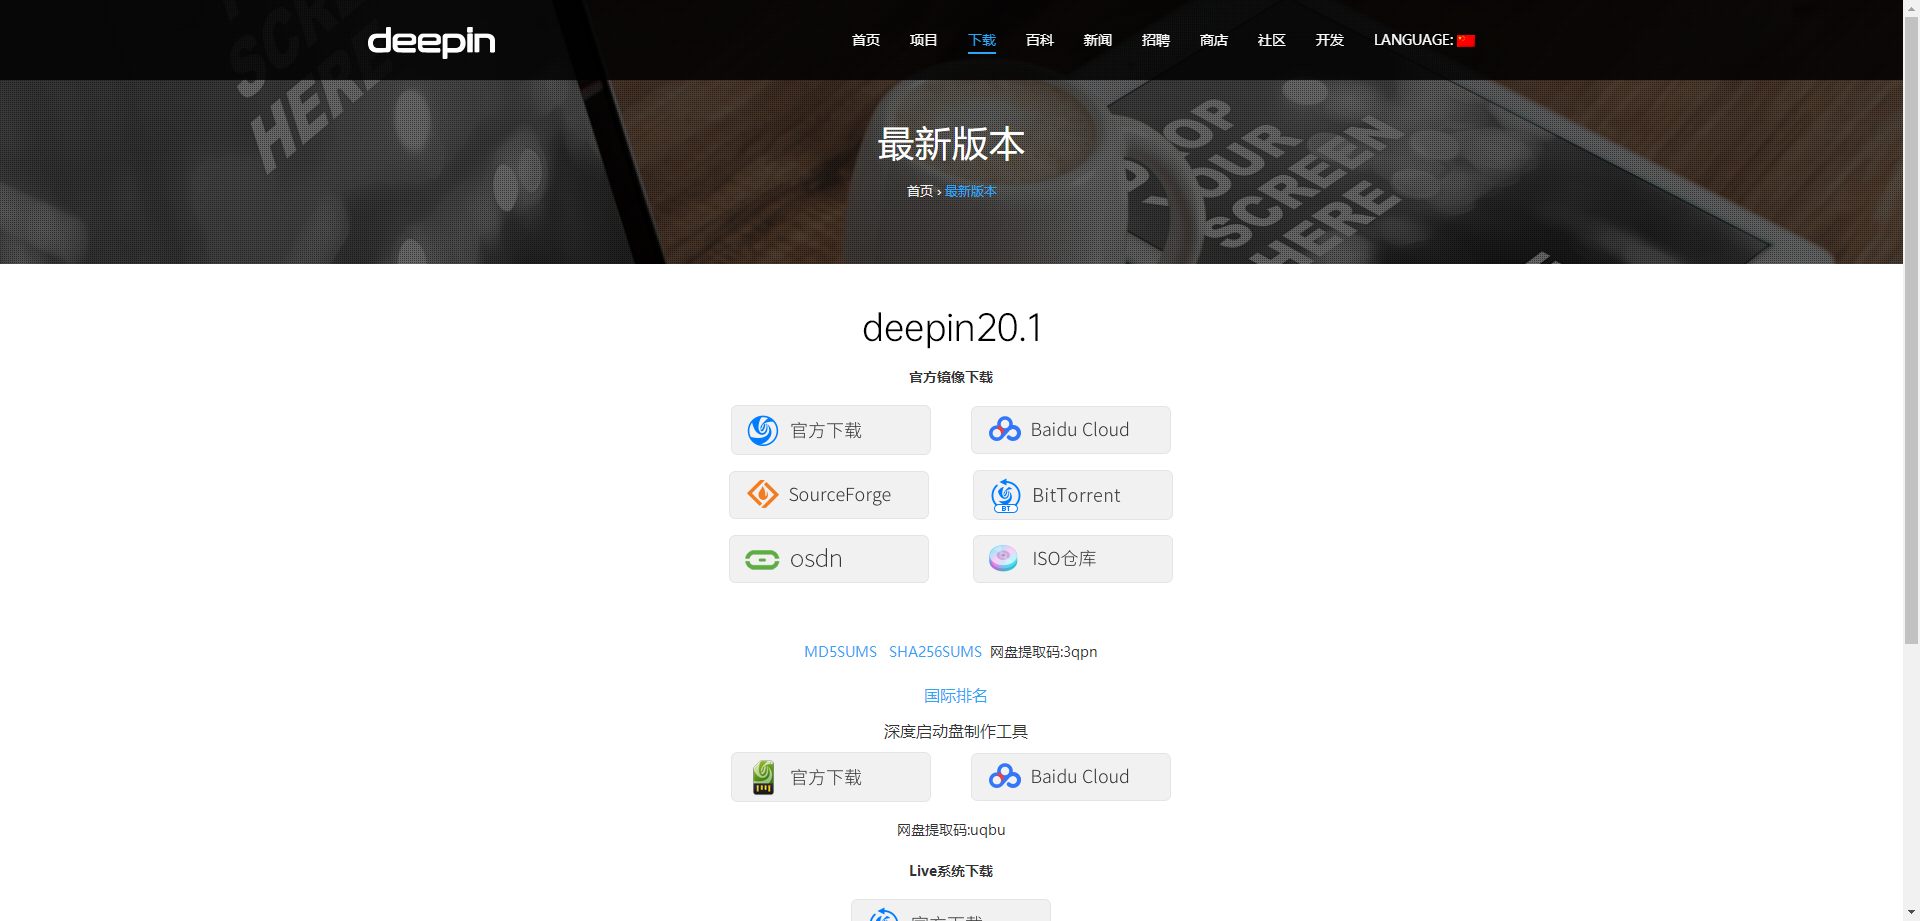Screen dimensions: 1920x921
Task: Click 首页 in the breadcrumb
Action: (x=920, y=191)
